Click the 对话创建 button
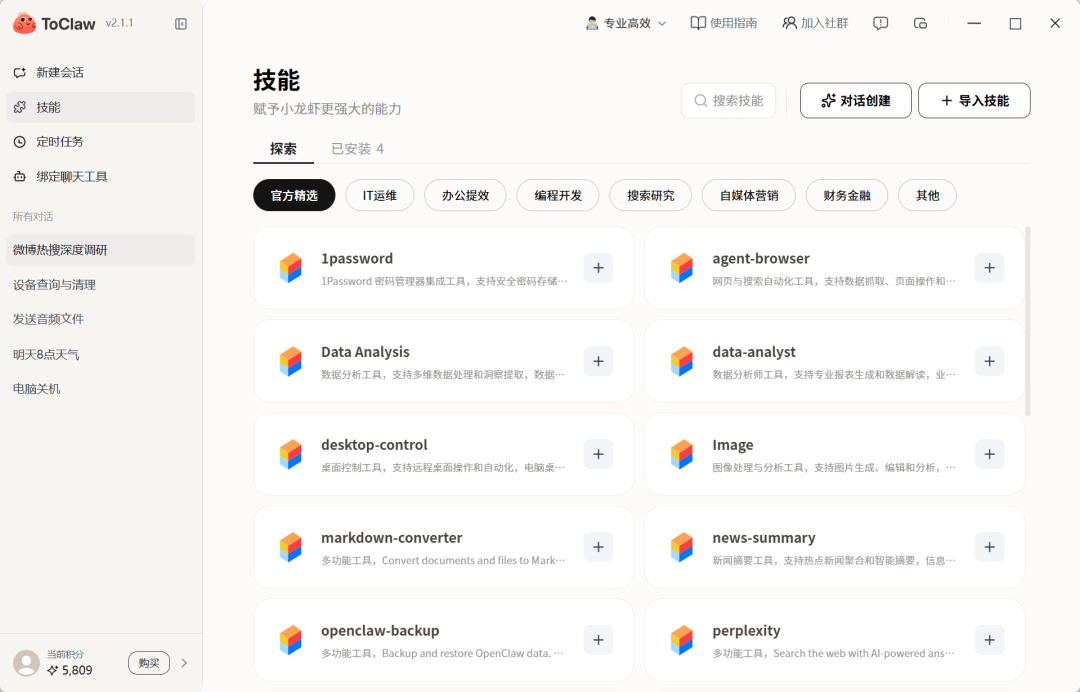This screenshot has width=1080, height=692. 855,101
